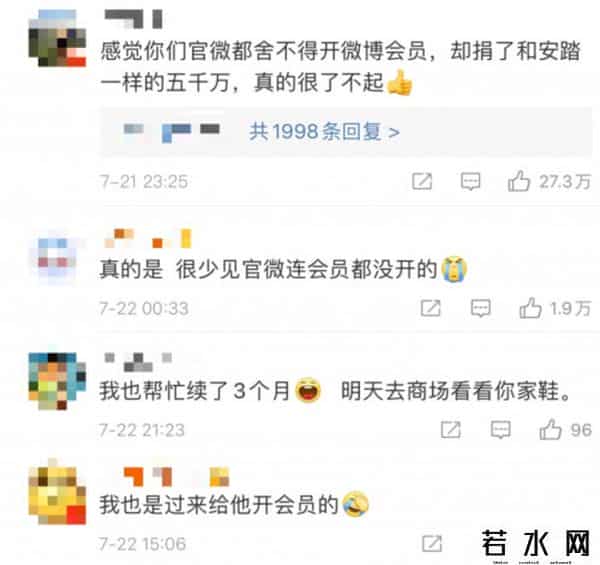
Task: Tap share icon on 7-21 23:25 comment
Action: tap(422, 181)
